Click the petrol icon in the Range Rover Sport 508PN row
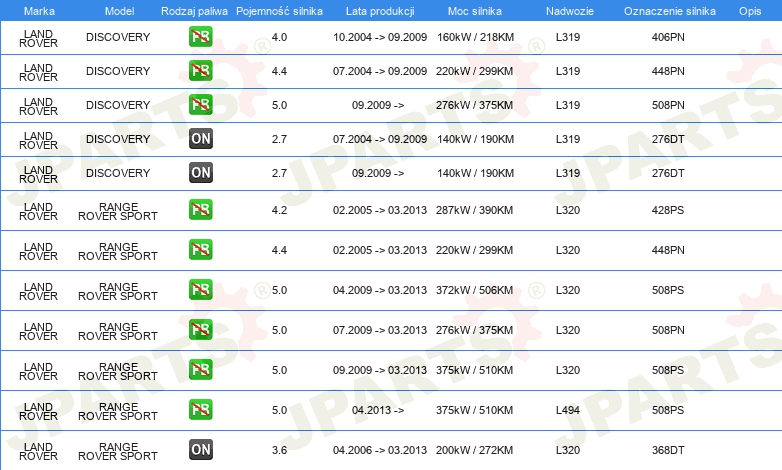The image size is (782, 470). tap(200, 330)
